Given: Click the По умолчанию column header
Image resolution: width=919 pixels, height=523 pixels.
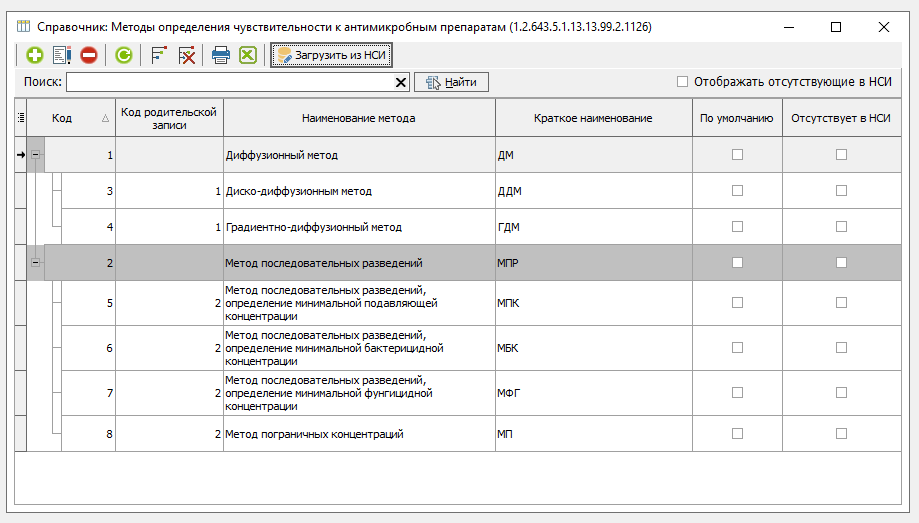Looking at the screenshot, I should pyautogui.click(x=737, y=118).
